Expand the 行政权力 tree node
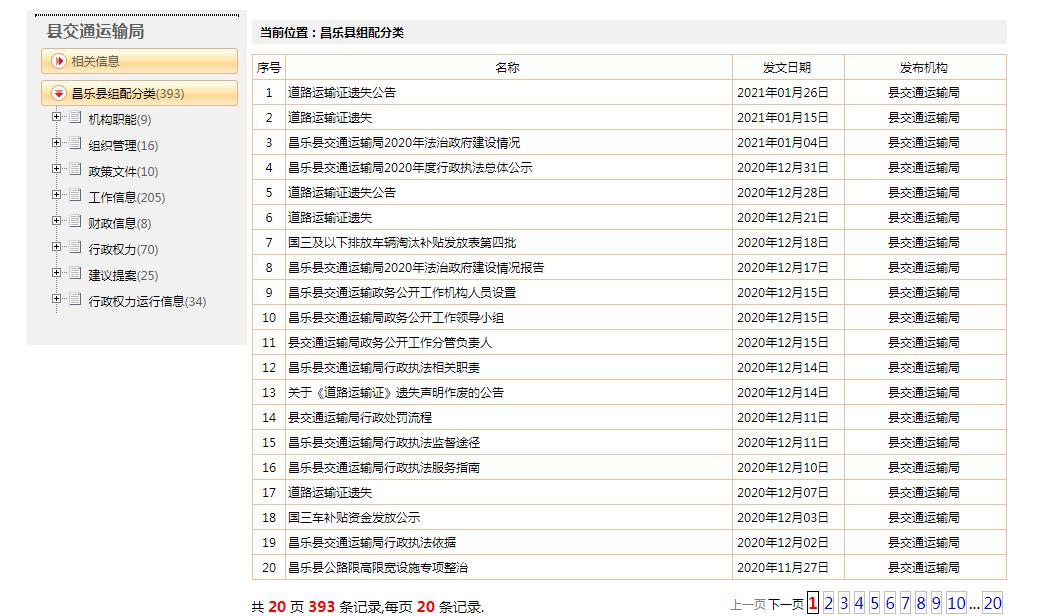The height and width of the screenshot is (616, 1062). click(x=57, y=248)
